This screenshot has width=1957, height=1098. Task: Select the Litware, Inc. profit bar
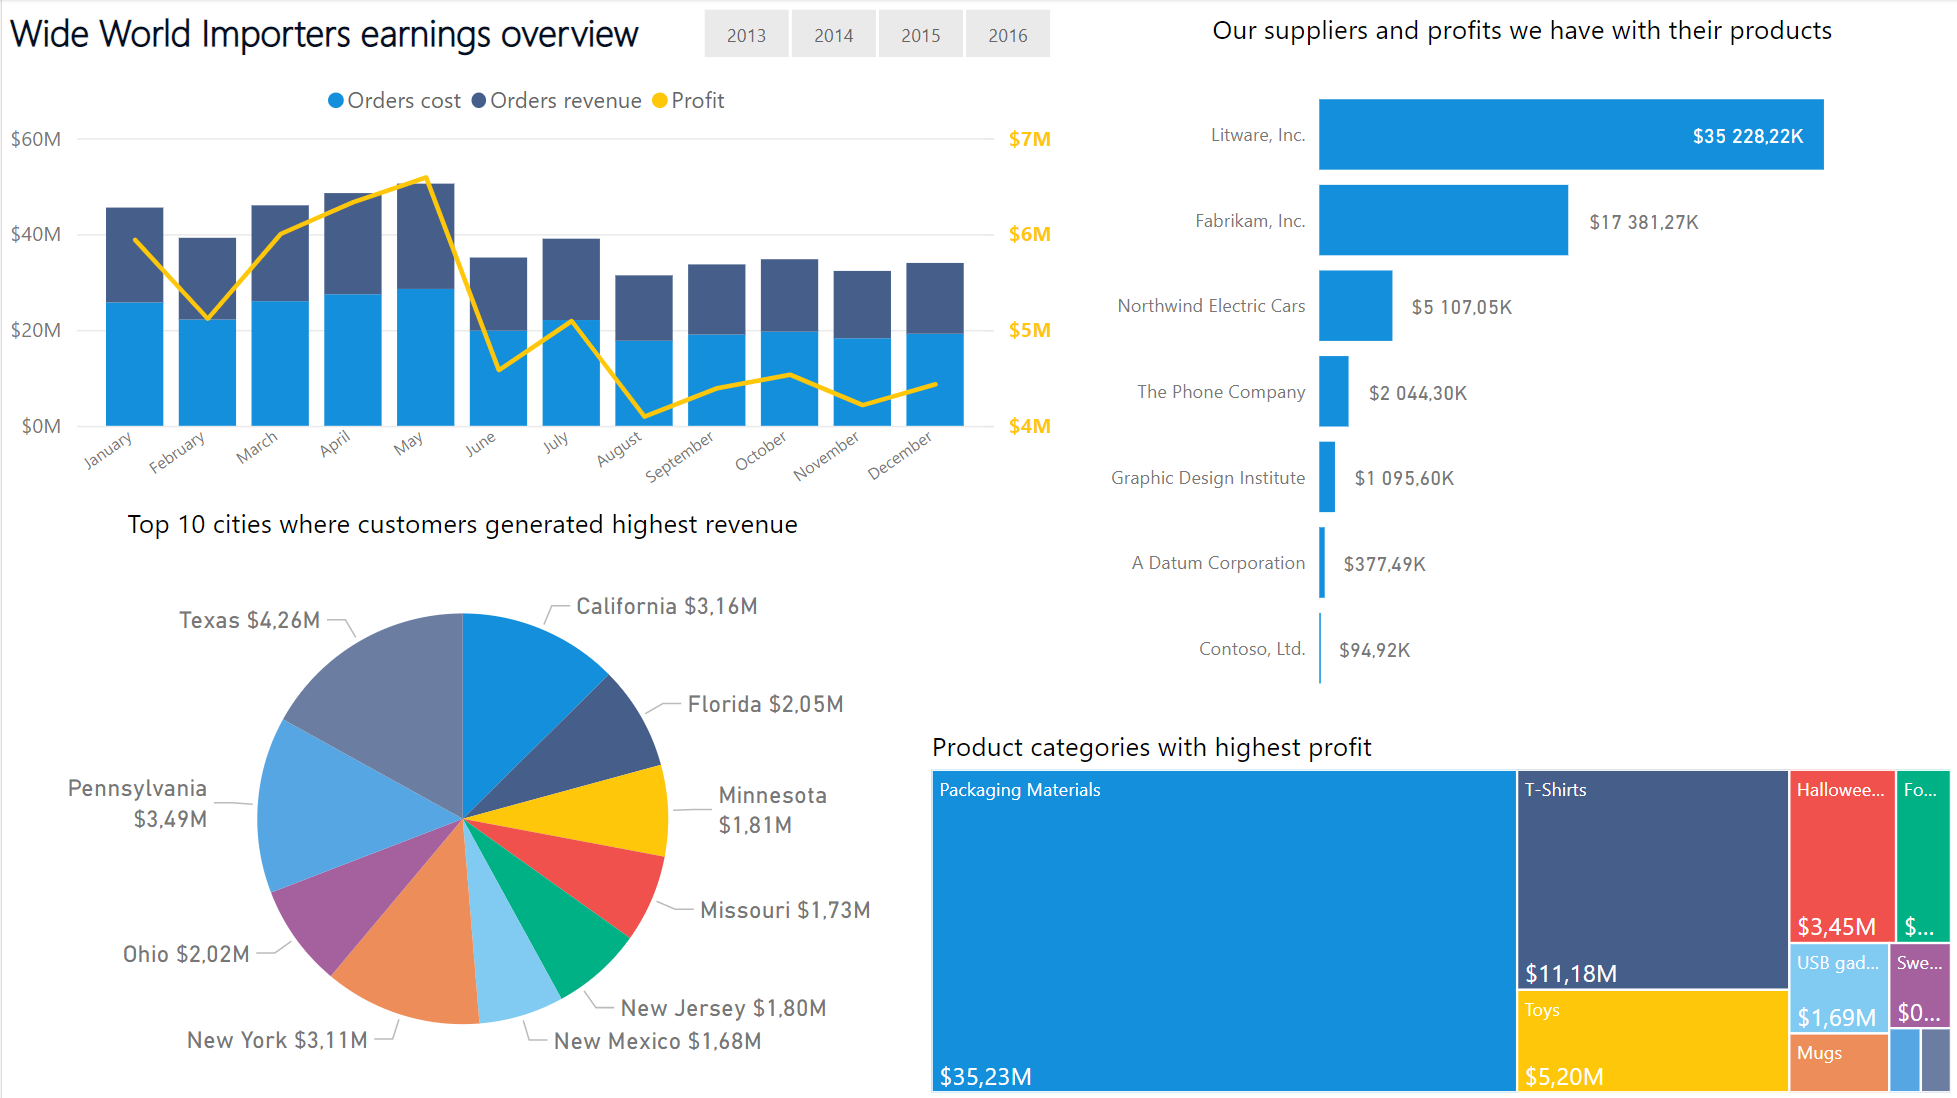[1571, 135]
